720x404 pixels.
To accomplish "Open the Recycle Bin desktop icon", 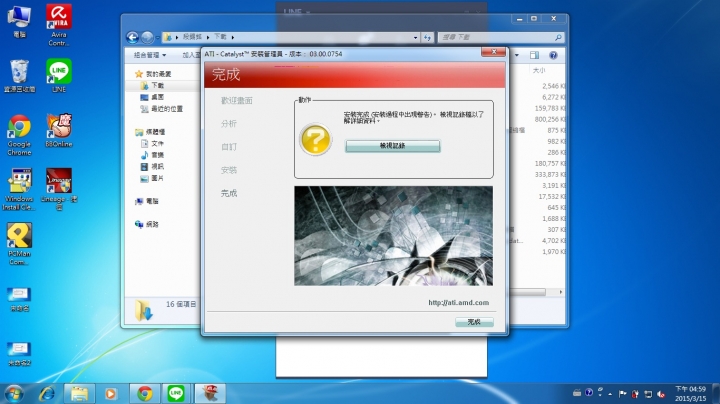I will pos(19,76).
